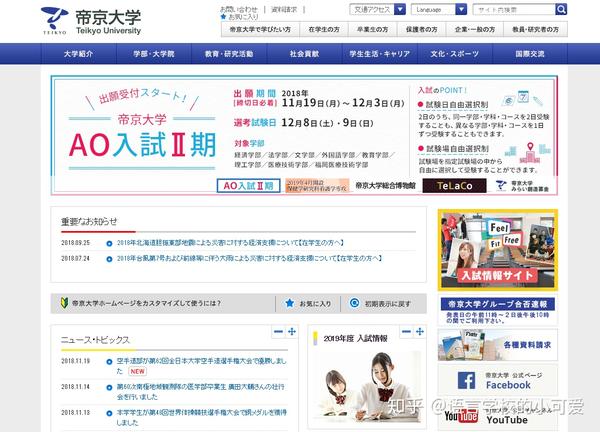Click 資料請求 link in header
The width and height of the screenshot is (600, 432).
(x=284, y=9)
